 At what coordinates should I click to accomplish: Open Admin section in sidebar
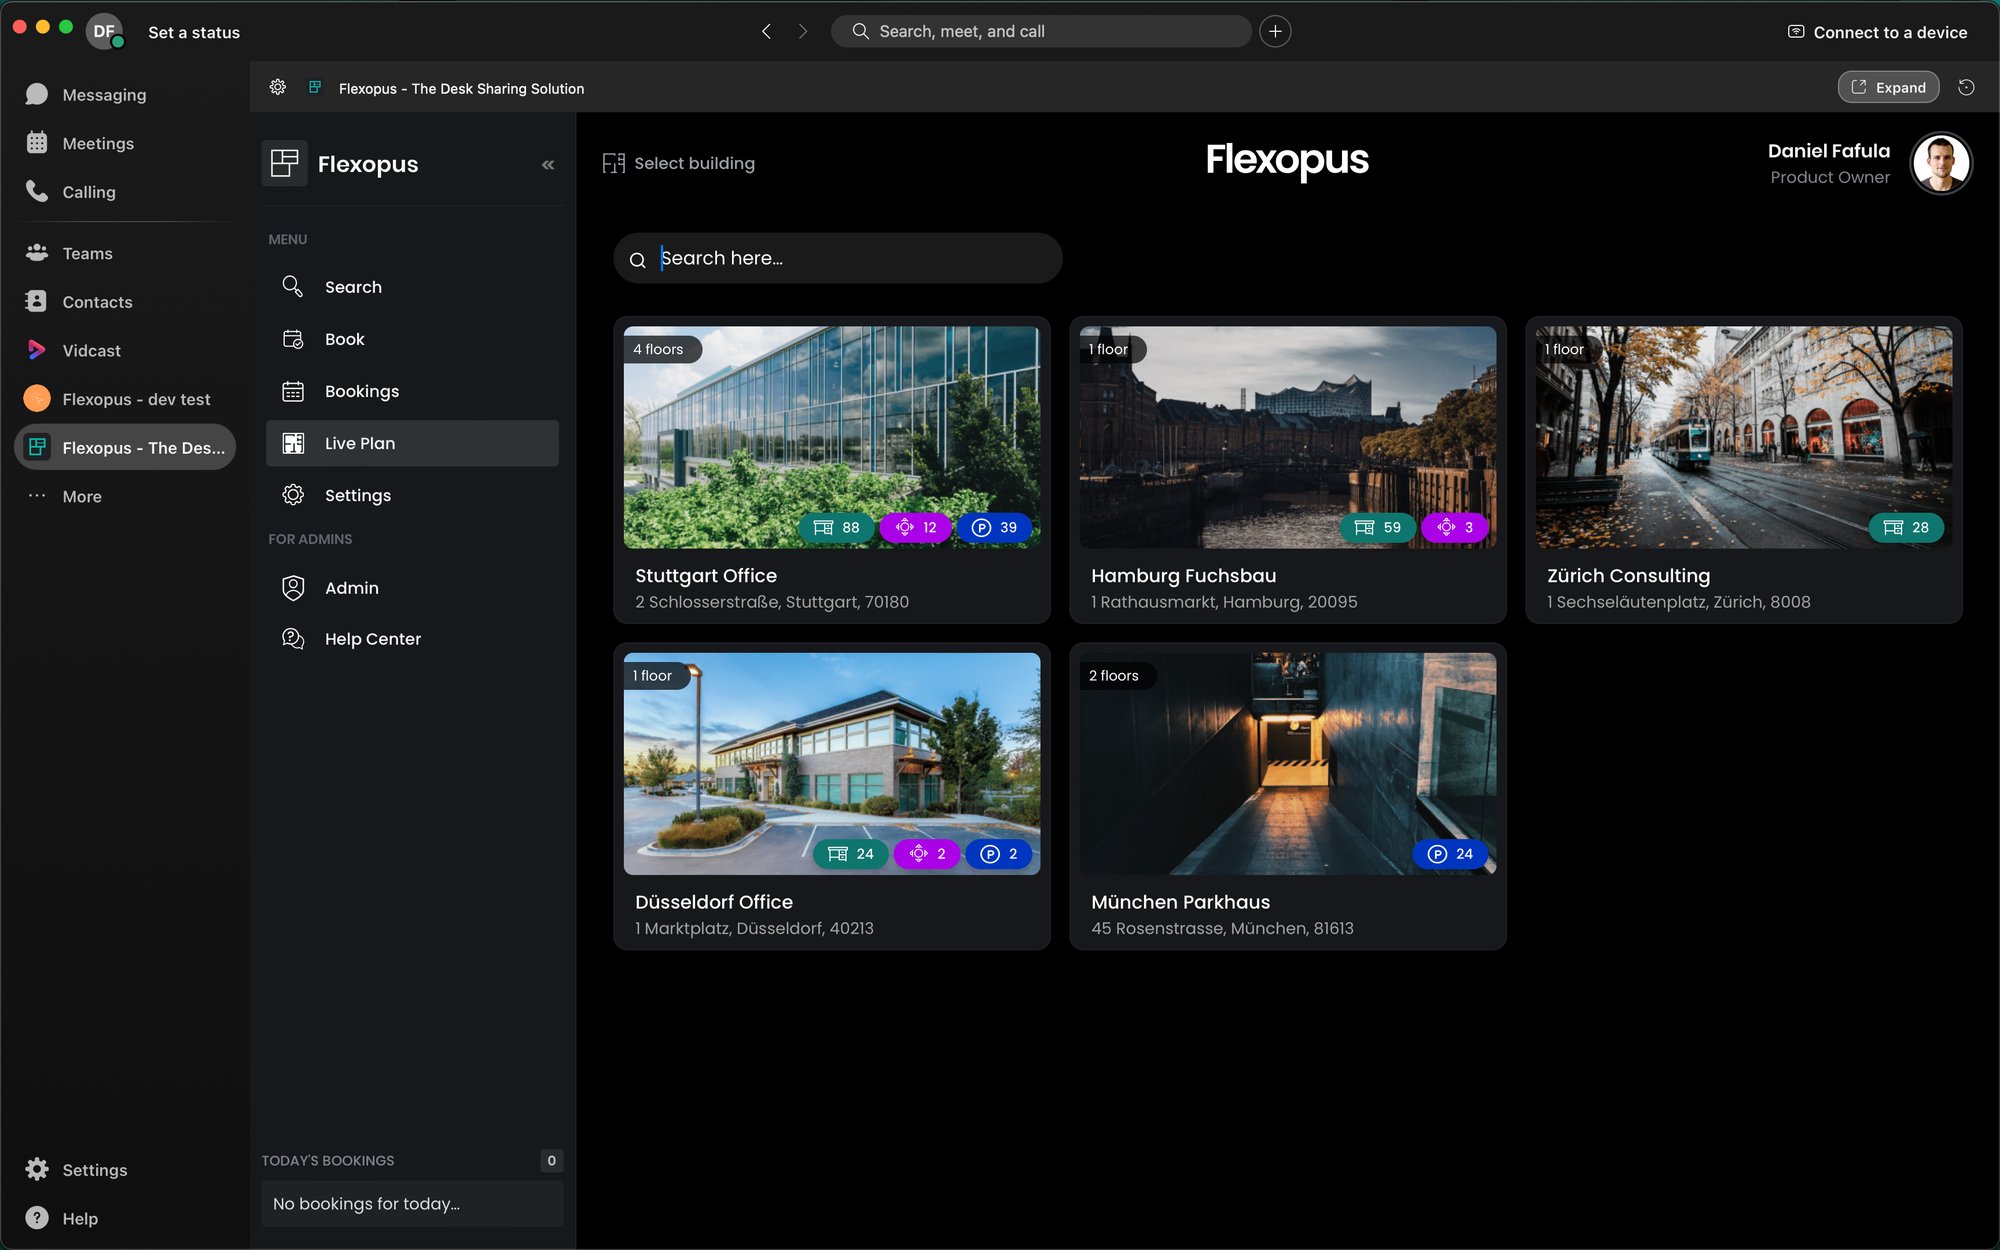352,588
